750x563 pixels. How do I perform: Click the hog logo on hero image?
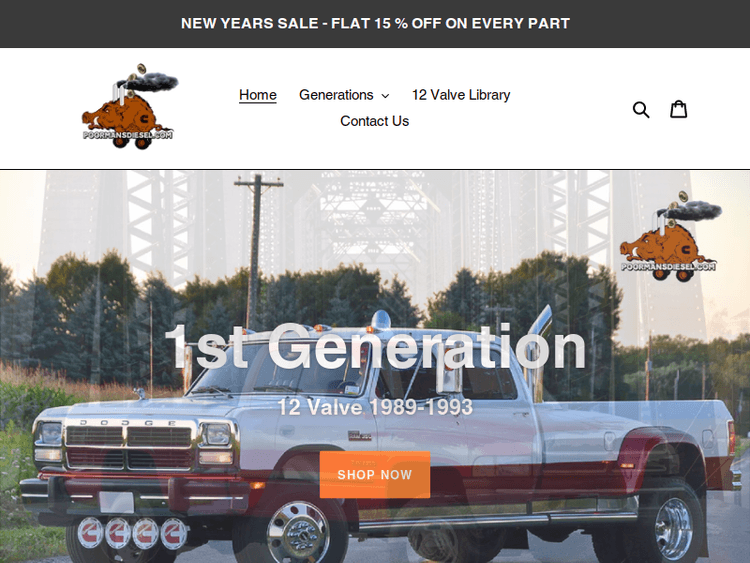pos(670,236)
